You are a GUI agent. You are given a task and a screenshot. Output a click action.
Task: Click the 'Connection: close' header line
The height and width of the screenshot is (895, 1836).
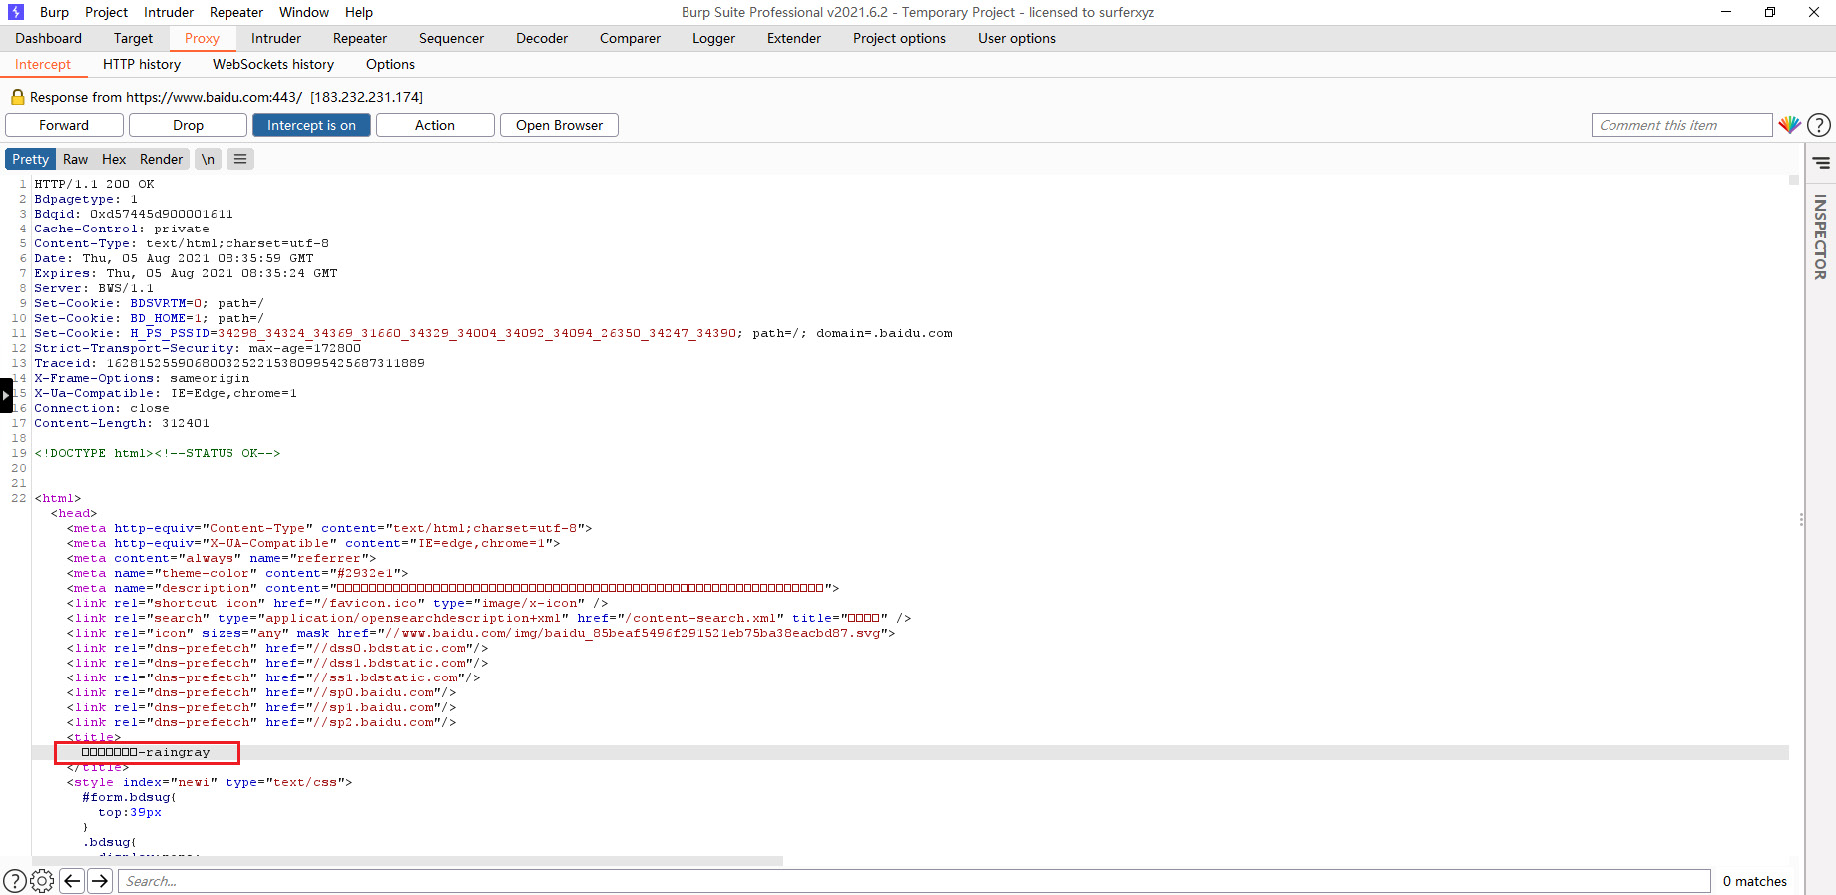[x=102, y=408]
